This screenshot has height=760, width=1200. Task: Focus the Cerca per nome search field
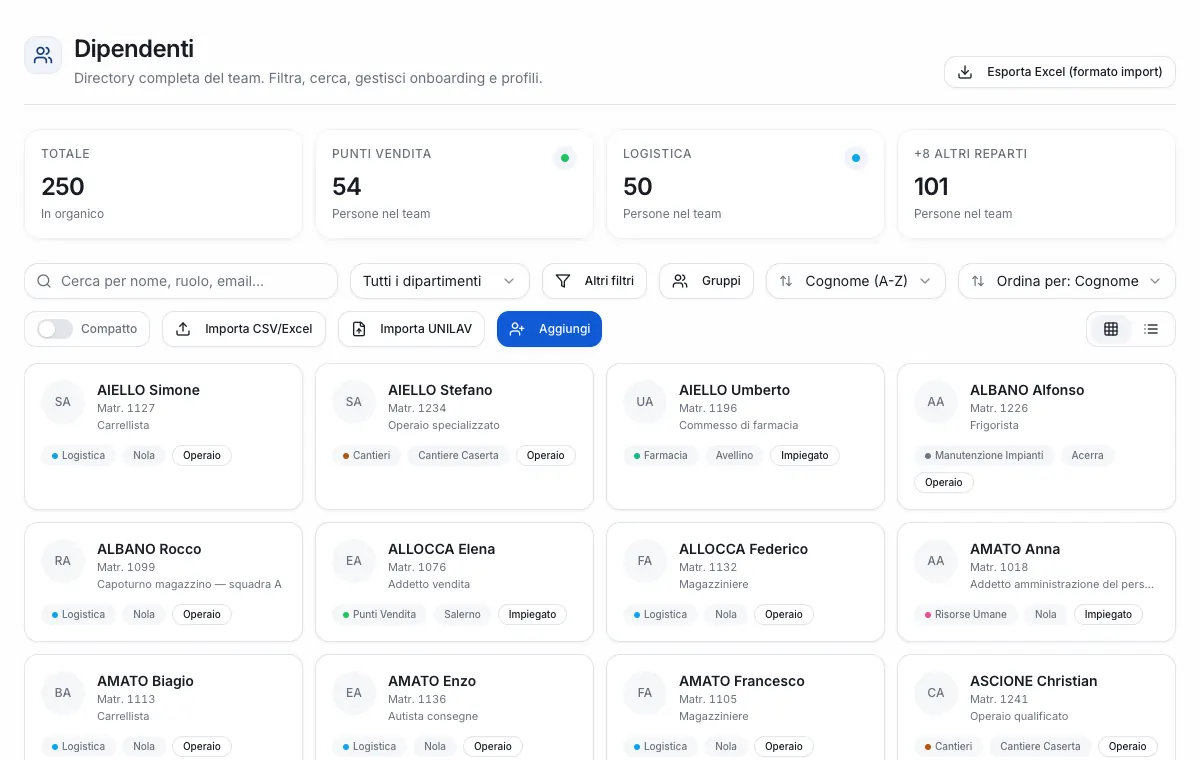coord(181,281)
